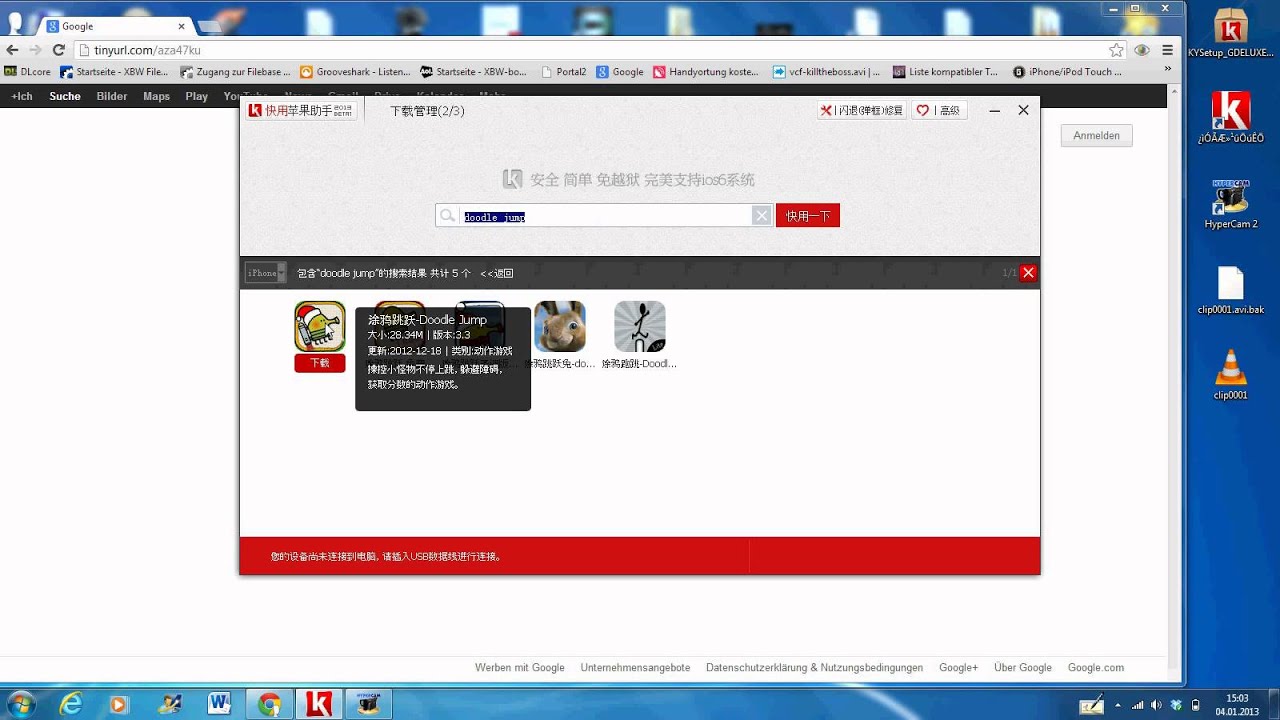Click Chrome back arrow
This screenshot has width=1280, height=720.
(x=12, y=50)
